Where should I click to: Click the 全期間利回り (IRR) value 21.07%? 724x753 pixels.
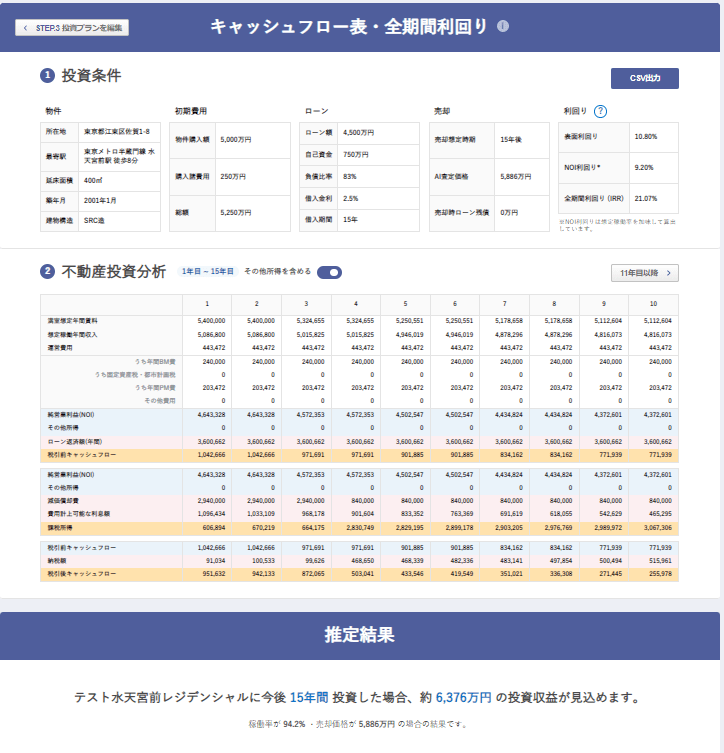click(646, 198)
